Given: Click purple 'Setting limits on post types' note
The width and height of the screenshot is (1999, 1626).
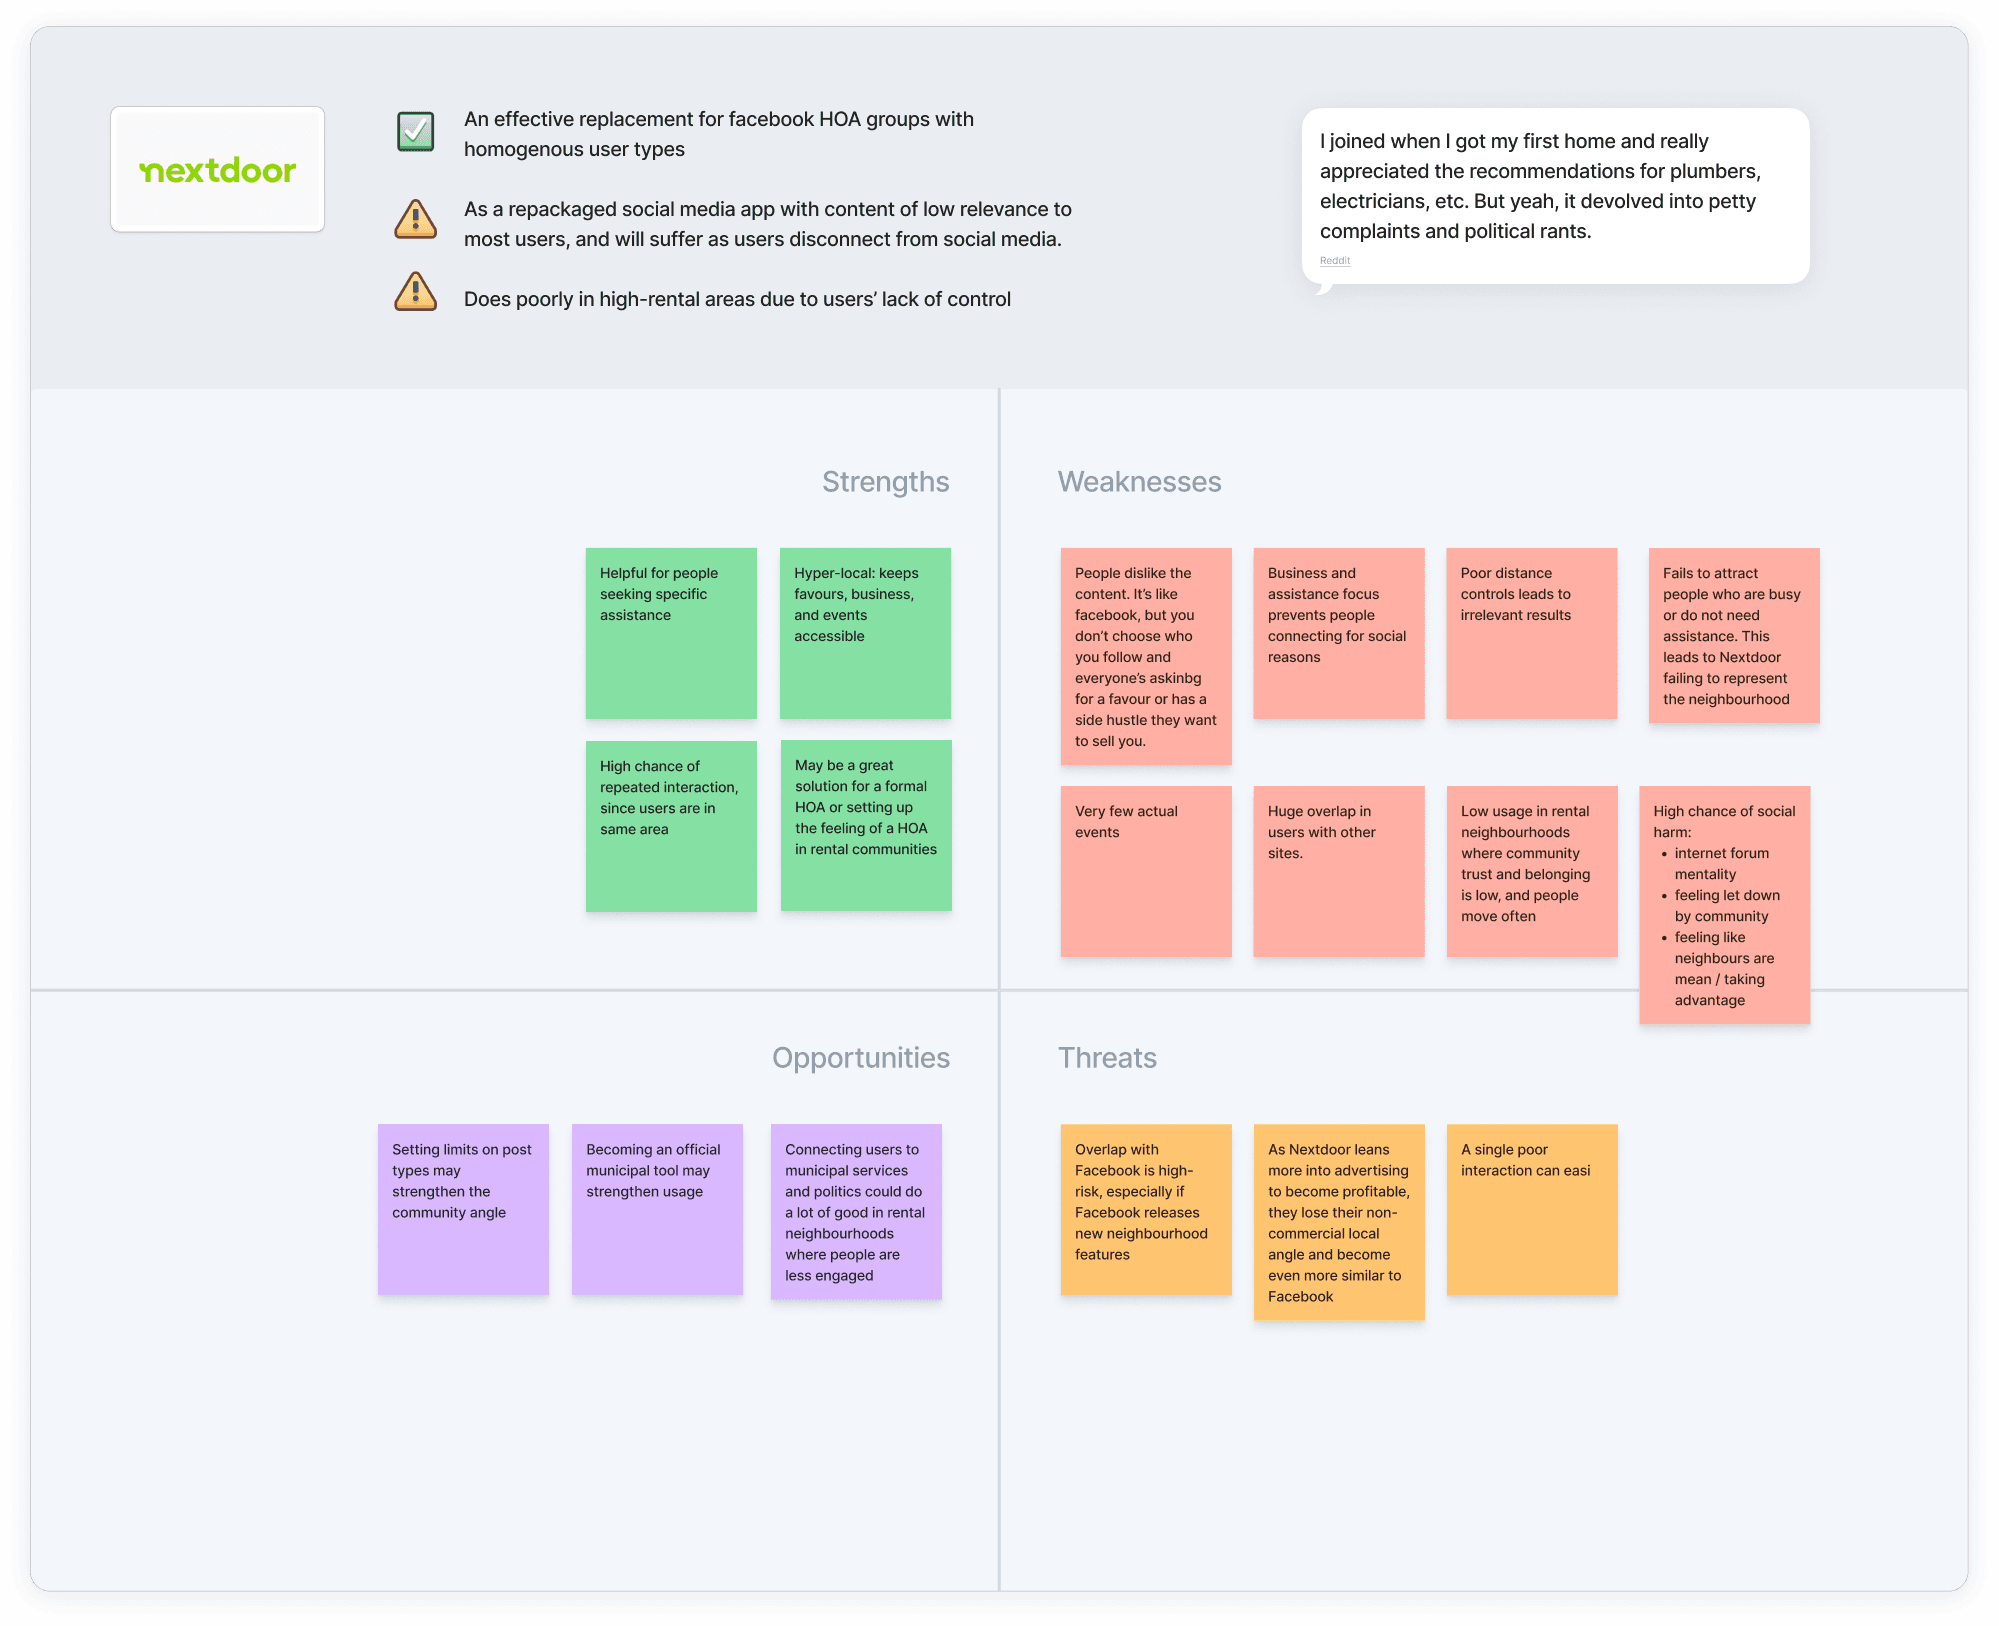Looking at the screenshot, I should pyautogui.click(x=463, y=1209).
